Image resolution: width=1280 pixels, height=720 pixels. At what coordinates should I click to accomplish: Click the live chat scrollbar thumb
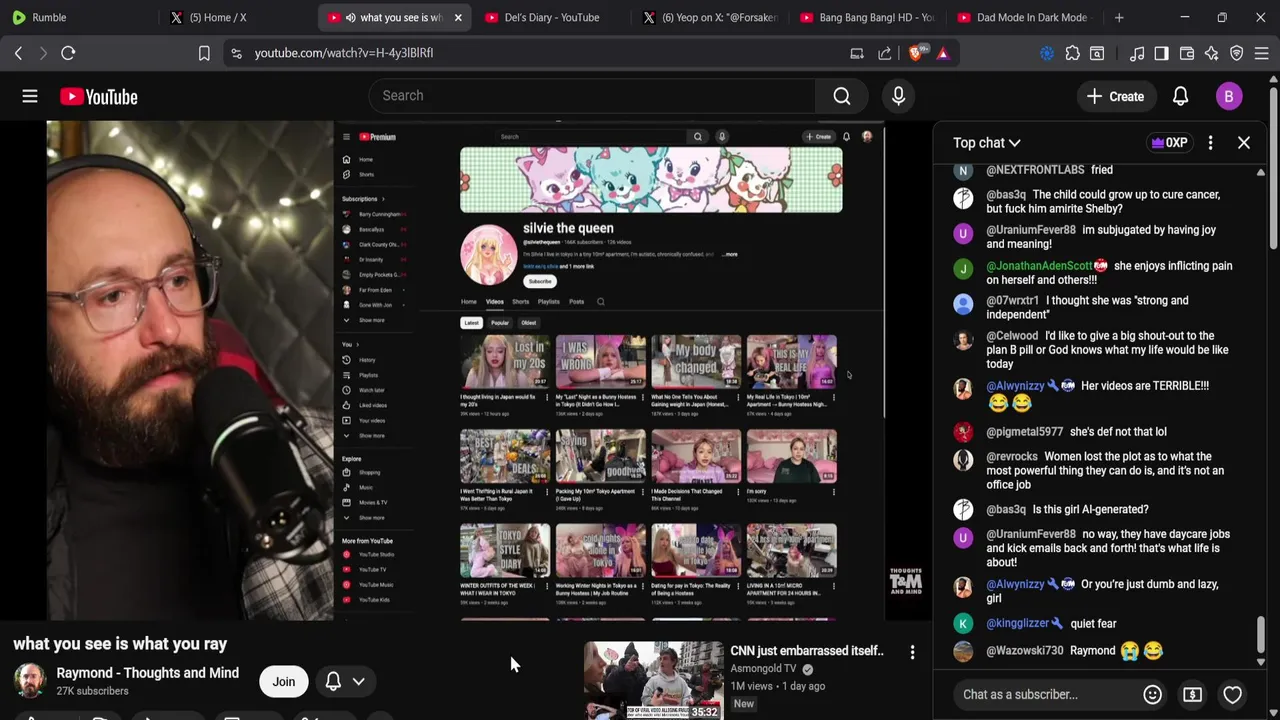click(1260, 633)
